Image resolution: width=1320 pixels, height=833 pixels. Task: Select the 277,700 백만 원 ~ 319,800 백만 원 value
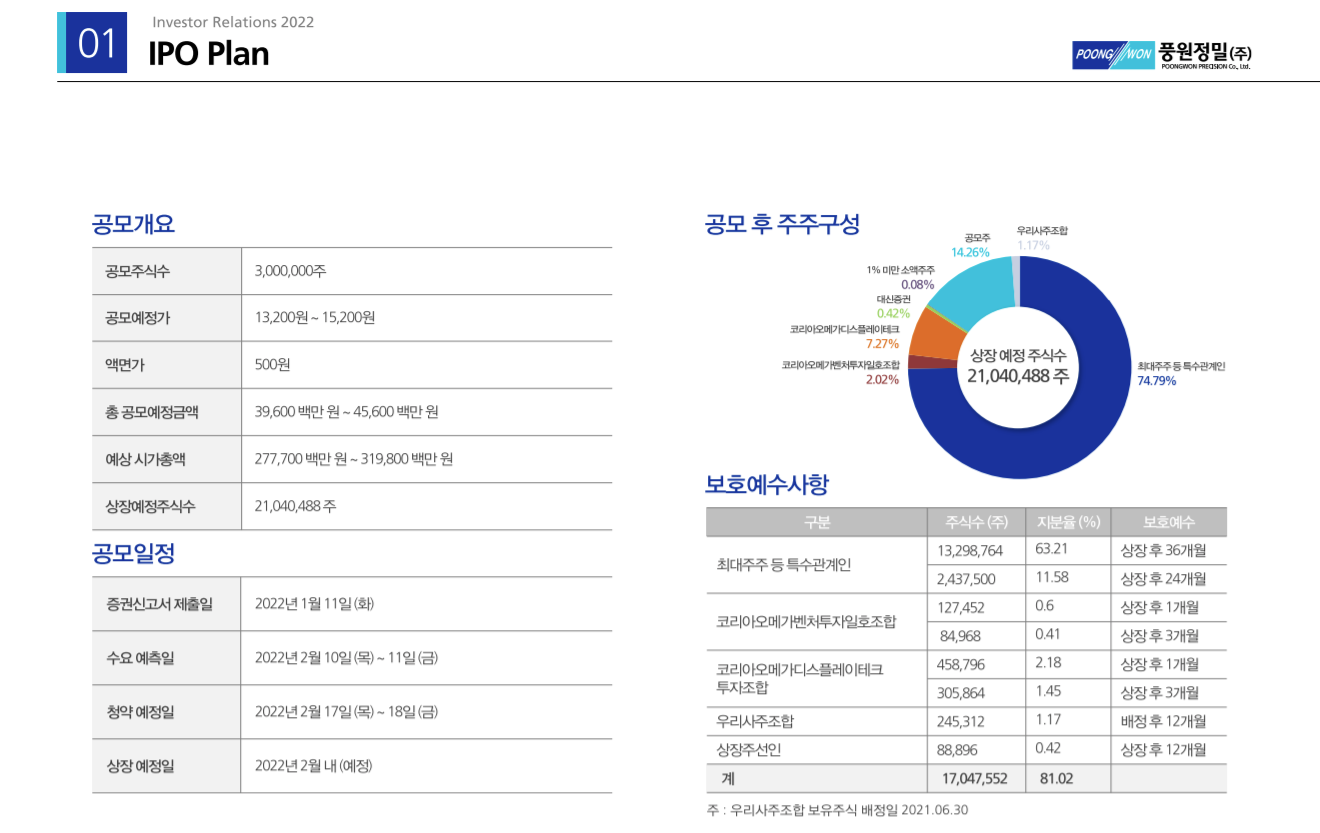click(x=354, y=459)
